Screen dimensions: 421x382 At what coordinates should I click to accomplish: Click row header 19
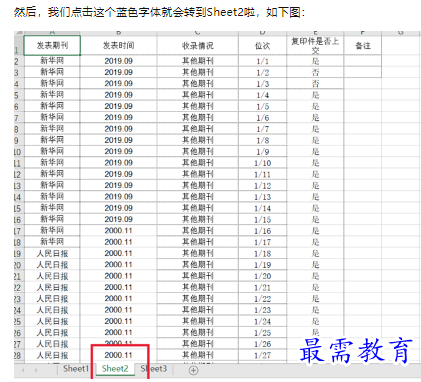point(18,253)
